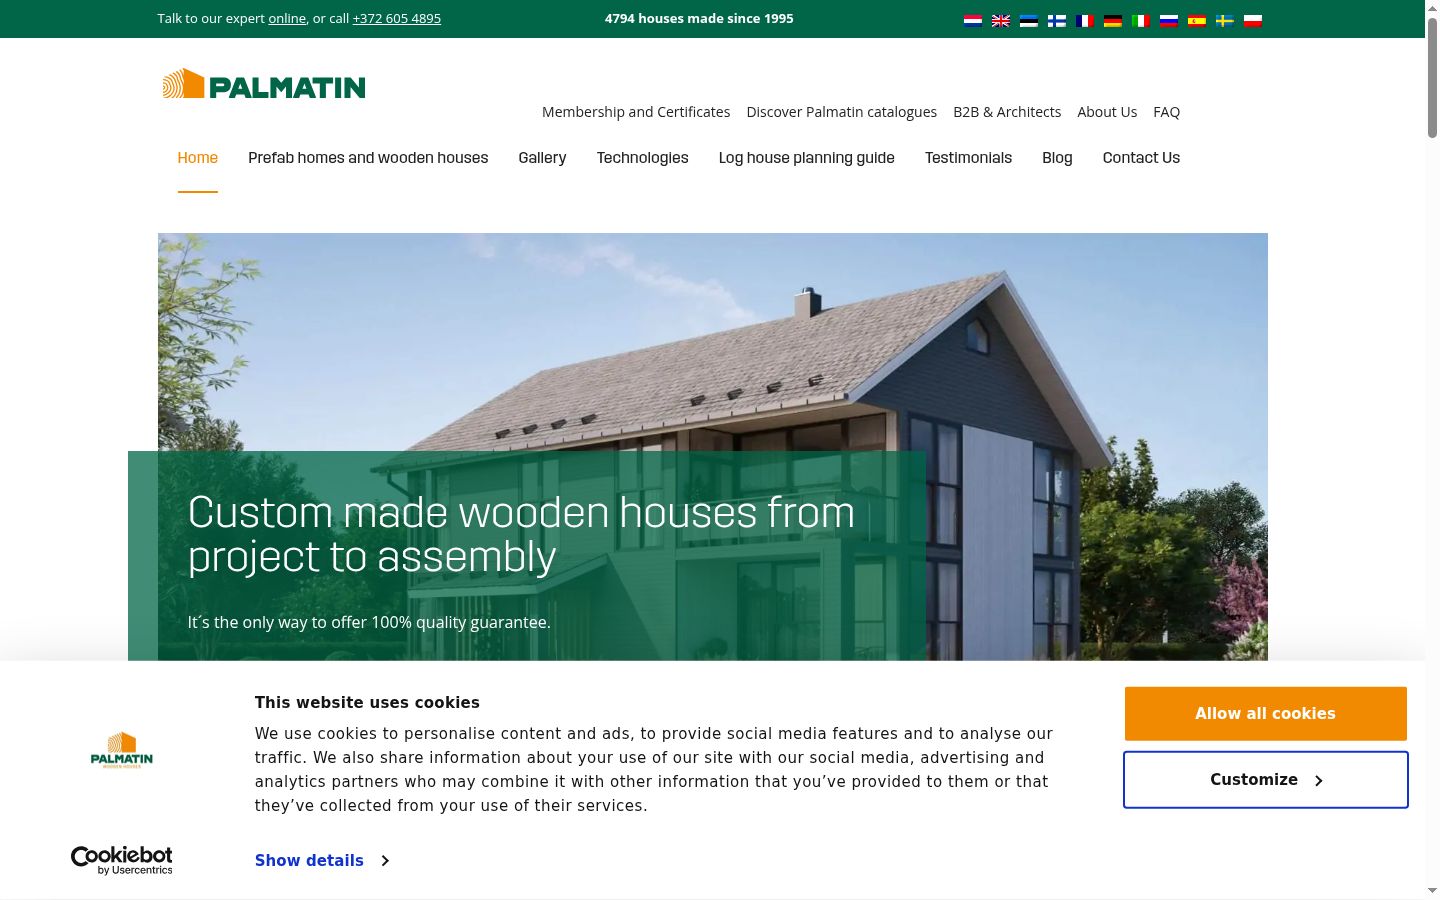The image size is (1440, 900).
Task: Click the 'Custom made wooden houses' headline
Action: 521,534
